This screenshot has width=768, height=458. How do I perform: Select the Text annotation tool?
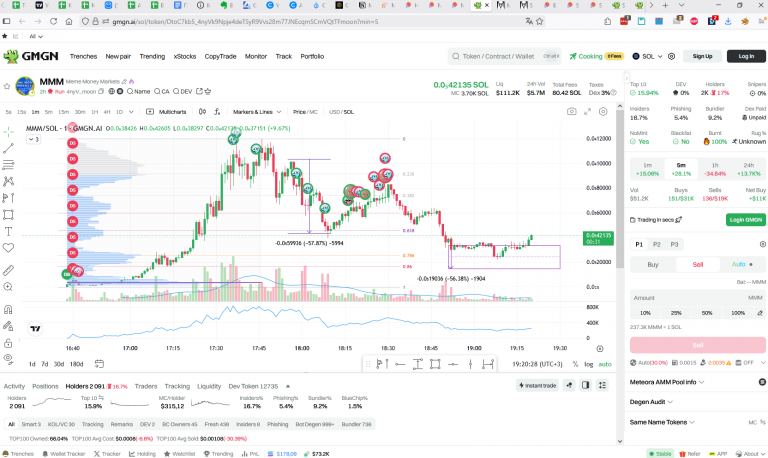[x=8, y=231]
